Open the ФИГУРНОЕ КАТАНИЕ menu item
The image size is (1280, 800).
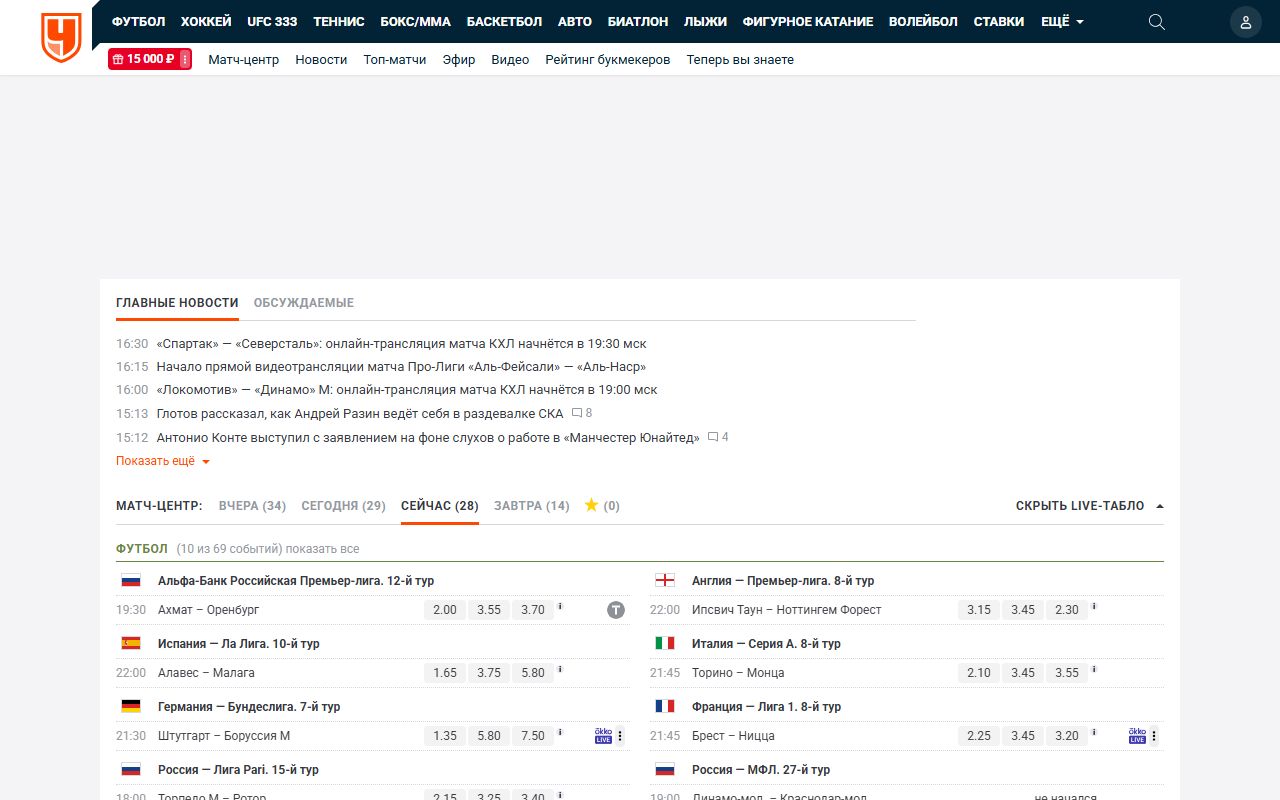point(808,21)
